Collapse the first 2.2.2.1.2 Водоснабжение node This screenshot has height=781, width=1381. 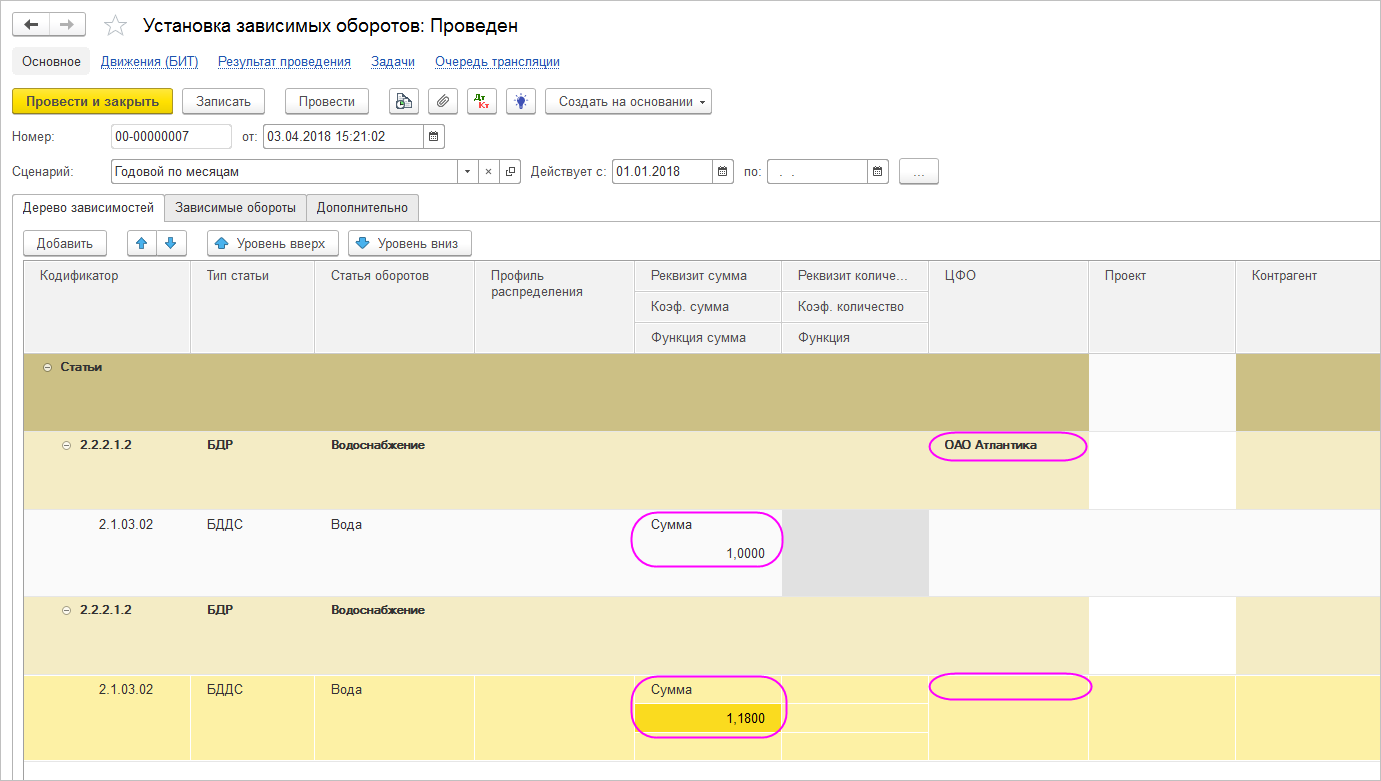[x=67, y=445]
